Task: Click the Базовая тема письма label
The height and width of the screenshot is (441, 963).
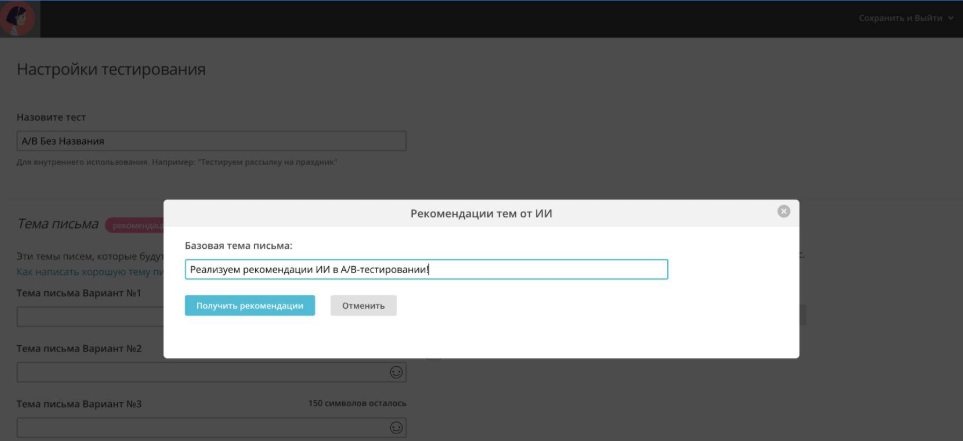Action: tap(239, 245)
